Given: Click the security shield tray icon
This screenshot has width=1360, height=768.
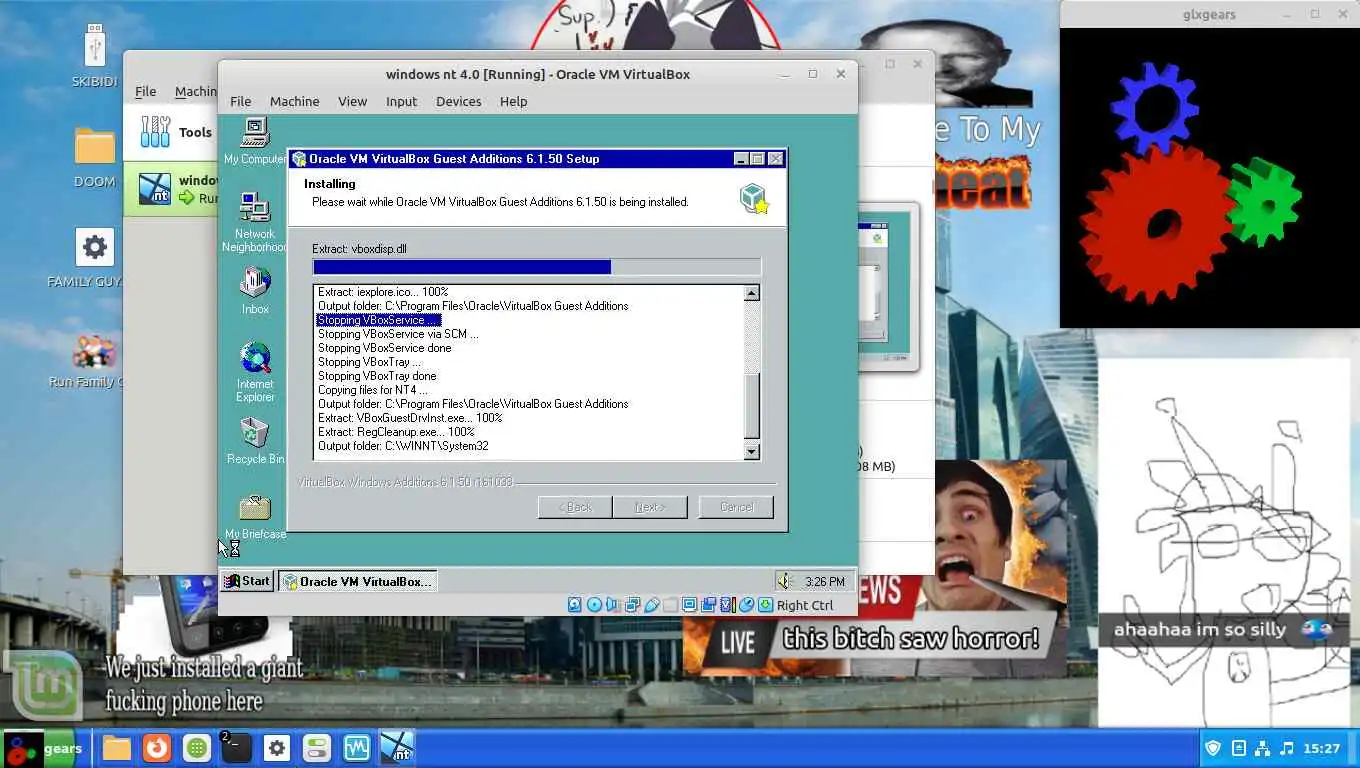Looking at the screenshot, I should point(1213,748).
